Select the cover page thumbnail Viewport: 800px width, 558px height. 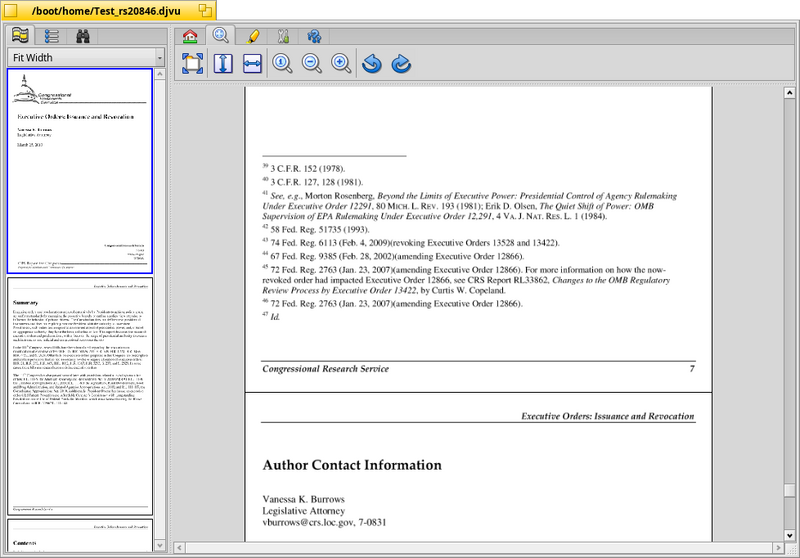pos(80,171)
